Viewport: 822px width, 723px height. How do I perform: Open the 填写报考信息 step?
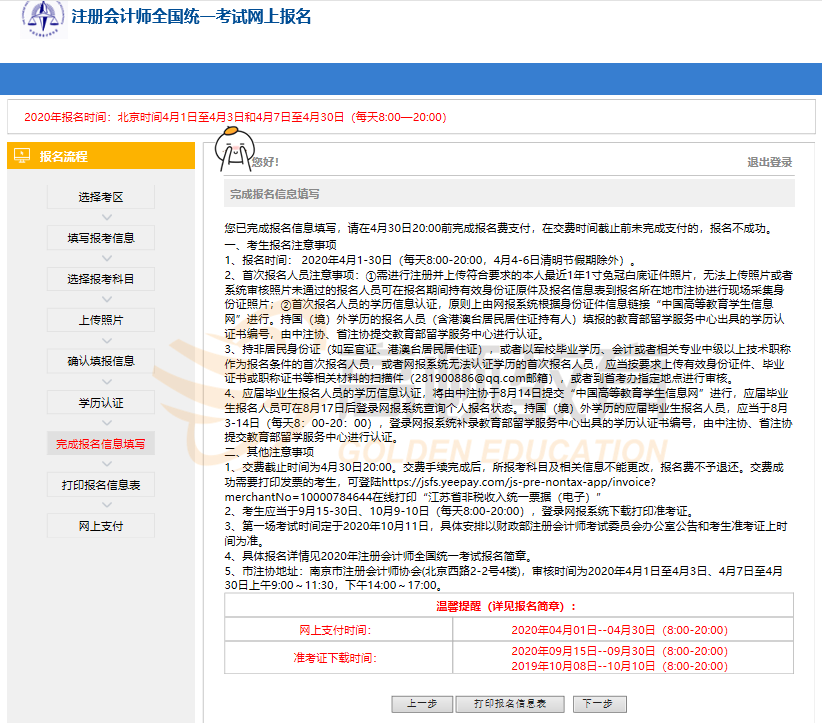tap(100, 238)
